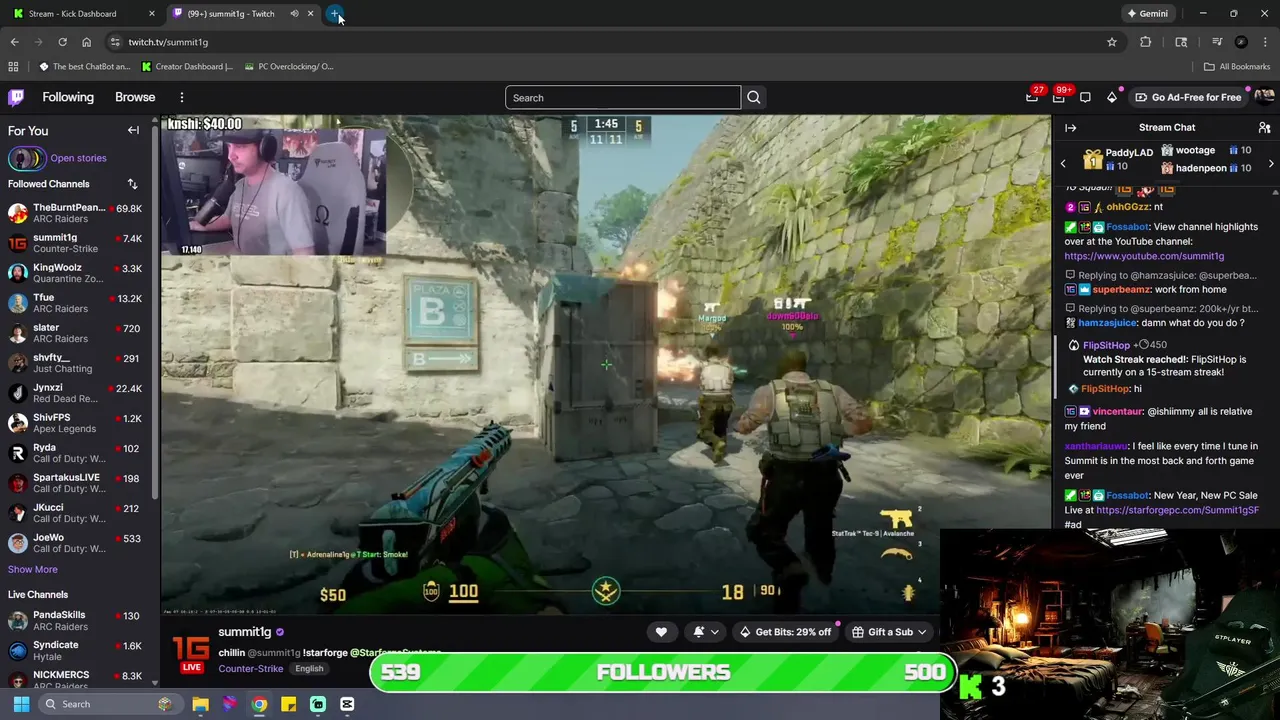Viewport: 1280px width, 720px height.
Task: Select ShivFPS channel in sidebar
Action: tap(79, 423)
